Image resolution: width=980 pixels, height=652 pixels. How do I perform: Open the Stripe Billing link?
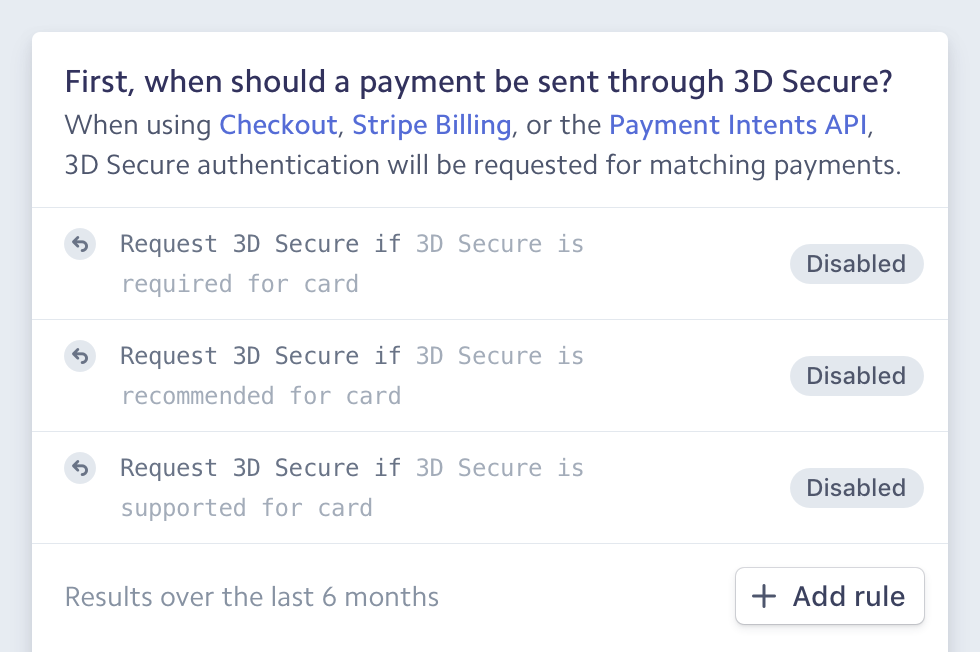click(431, 125)
